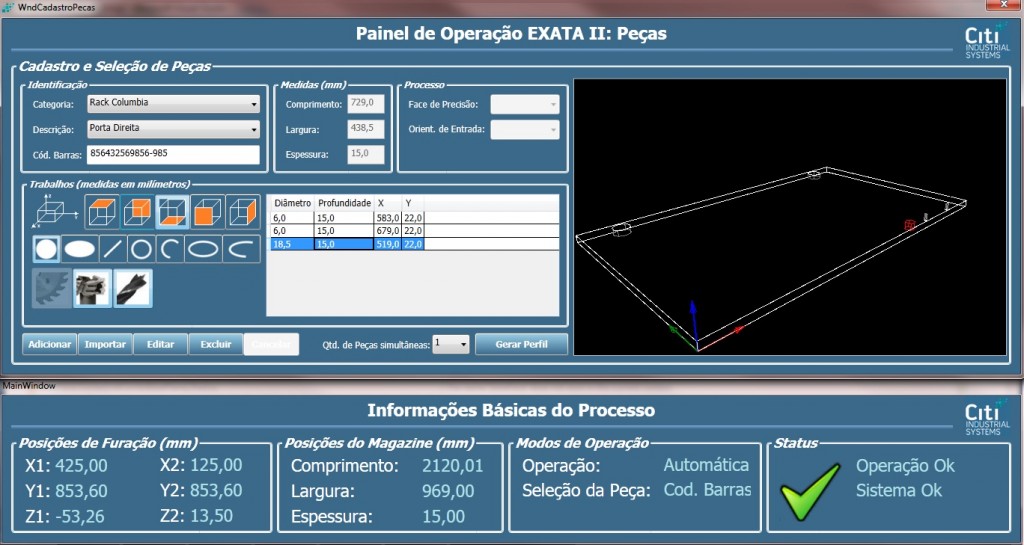Select the twist drill bit tool
Image resolution: width=1024 pixels, height=545 pixels.
click(133, 288)
